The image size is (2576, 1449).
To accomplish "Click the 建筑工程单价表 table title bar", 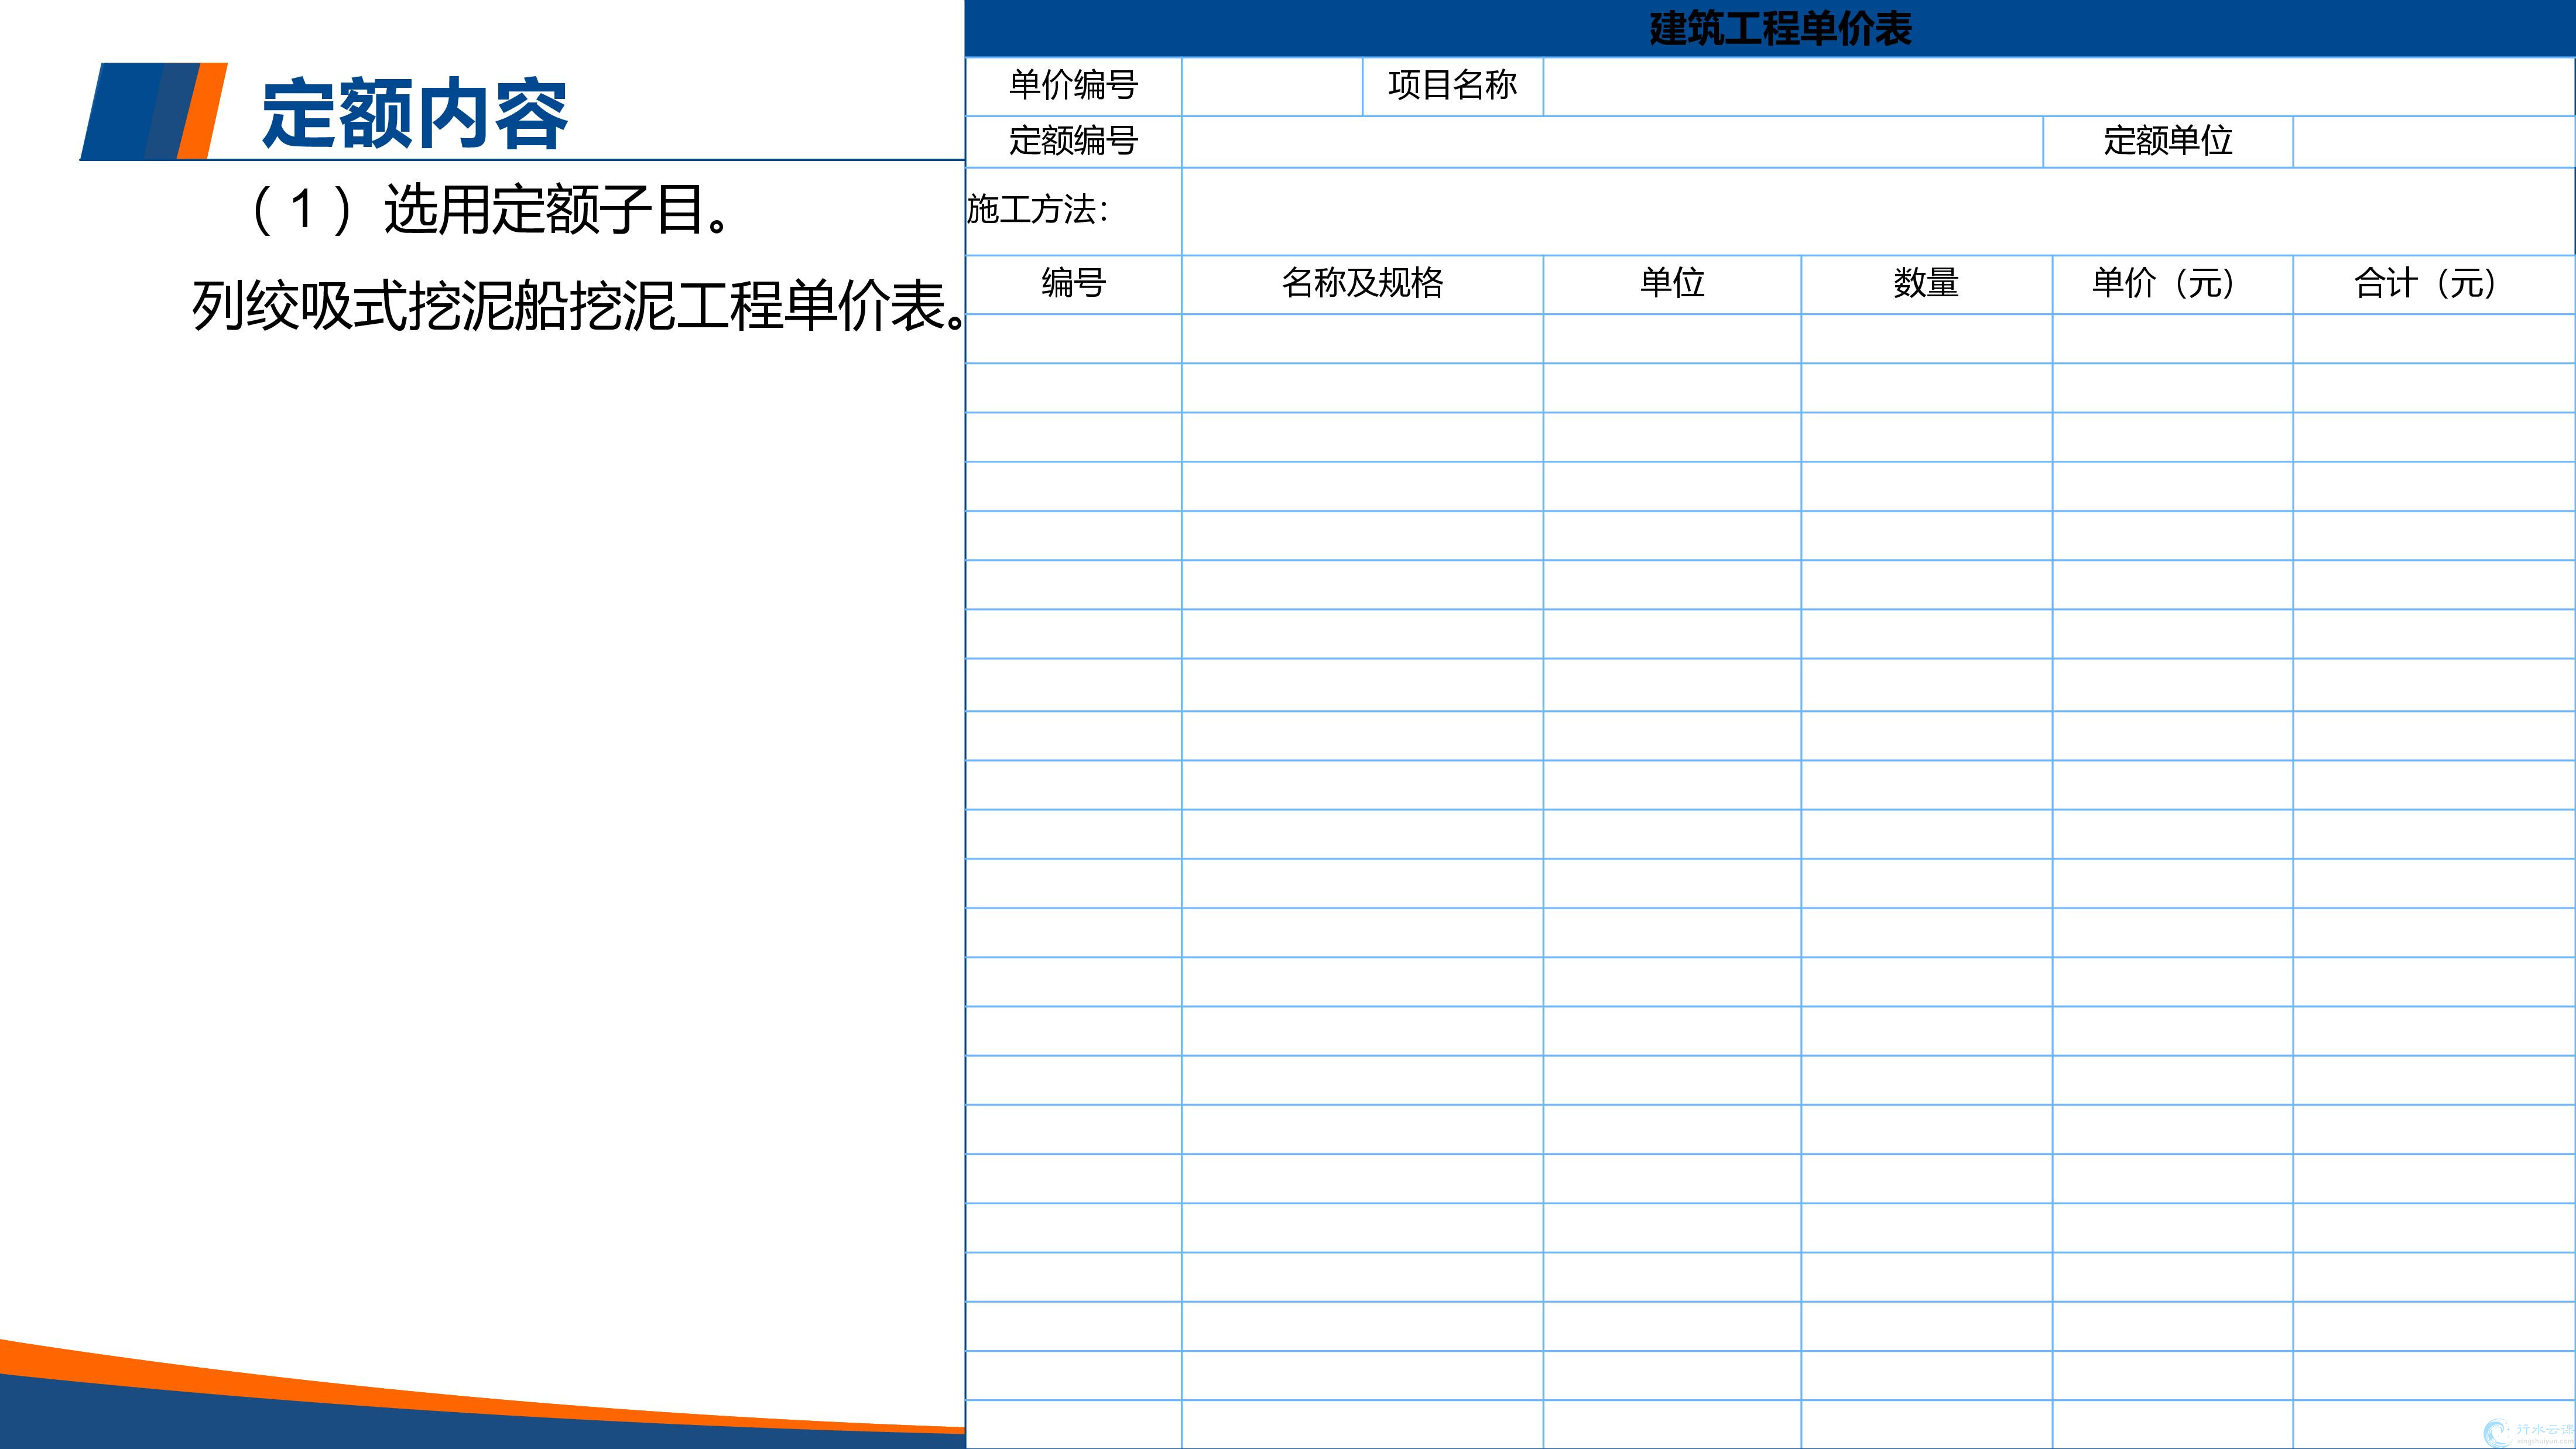I will pos(1779,28).
